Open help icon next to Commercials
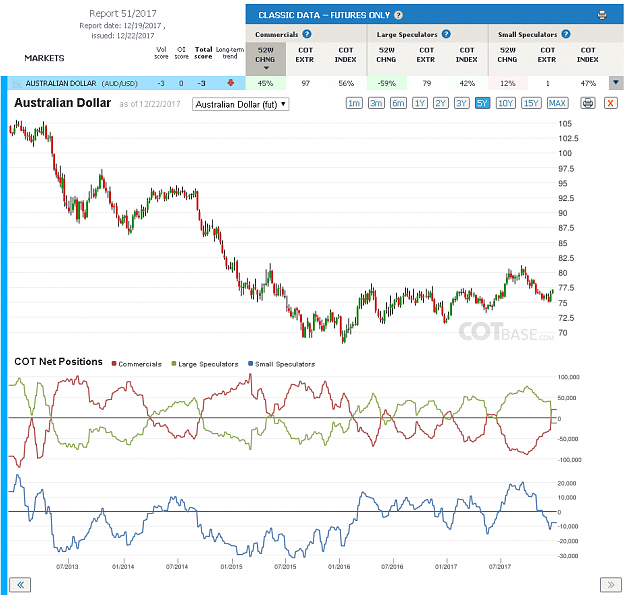The height and width of the screenshot is (595, 625). (307, 34)
